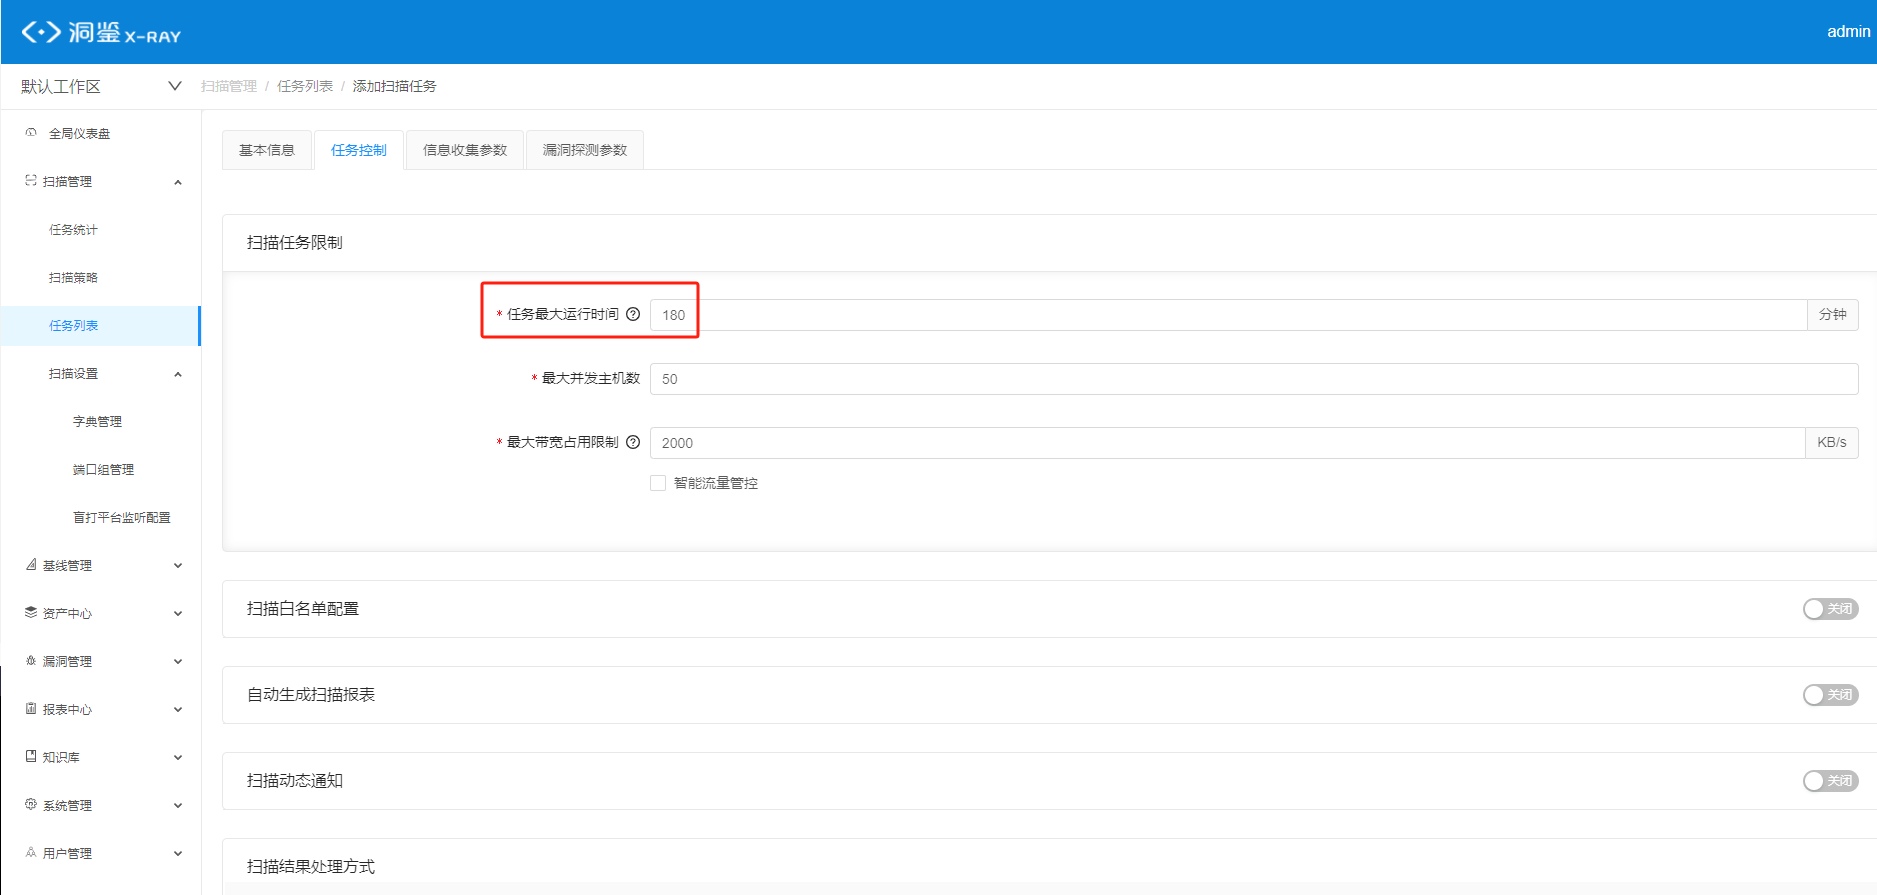The height and width of the screenshot is (895, 1877).
Task: Enable the 智能流量管控 checkbox
Action: (658, 483)
